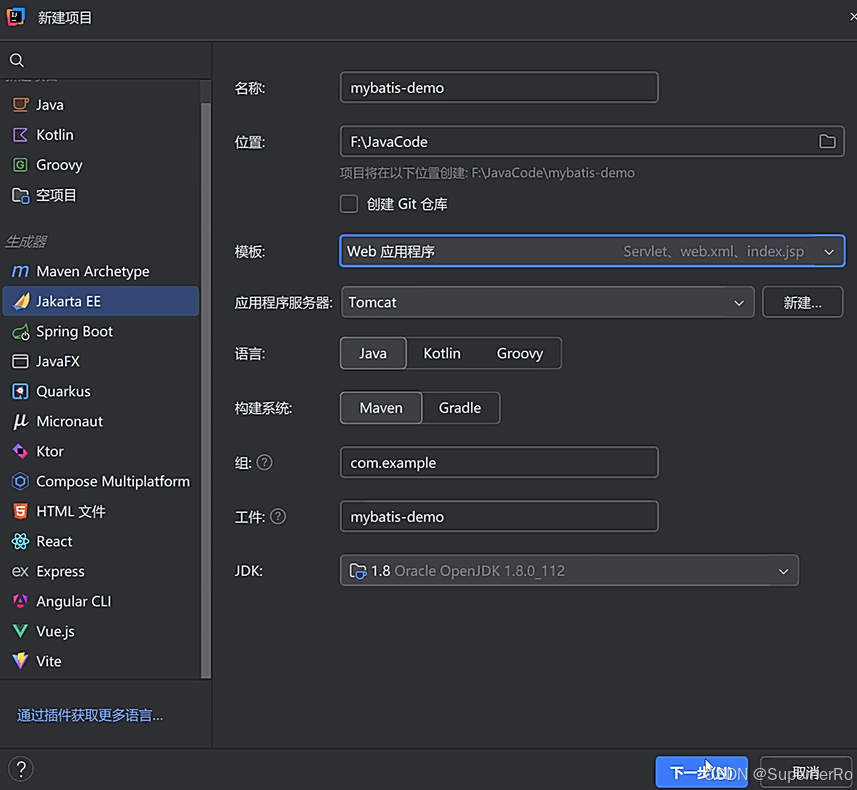Select the React generator icon
This screenshot has width=857, height=790.
20,541
